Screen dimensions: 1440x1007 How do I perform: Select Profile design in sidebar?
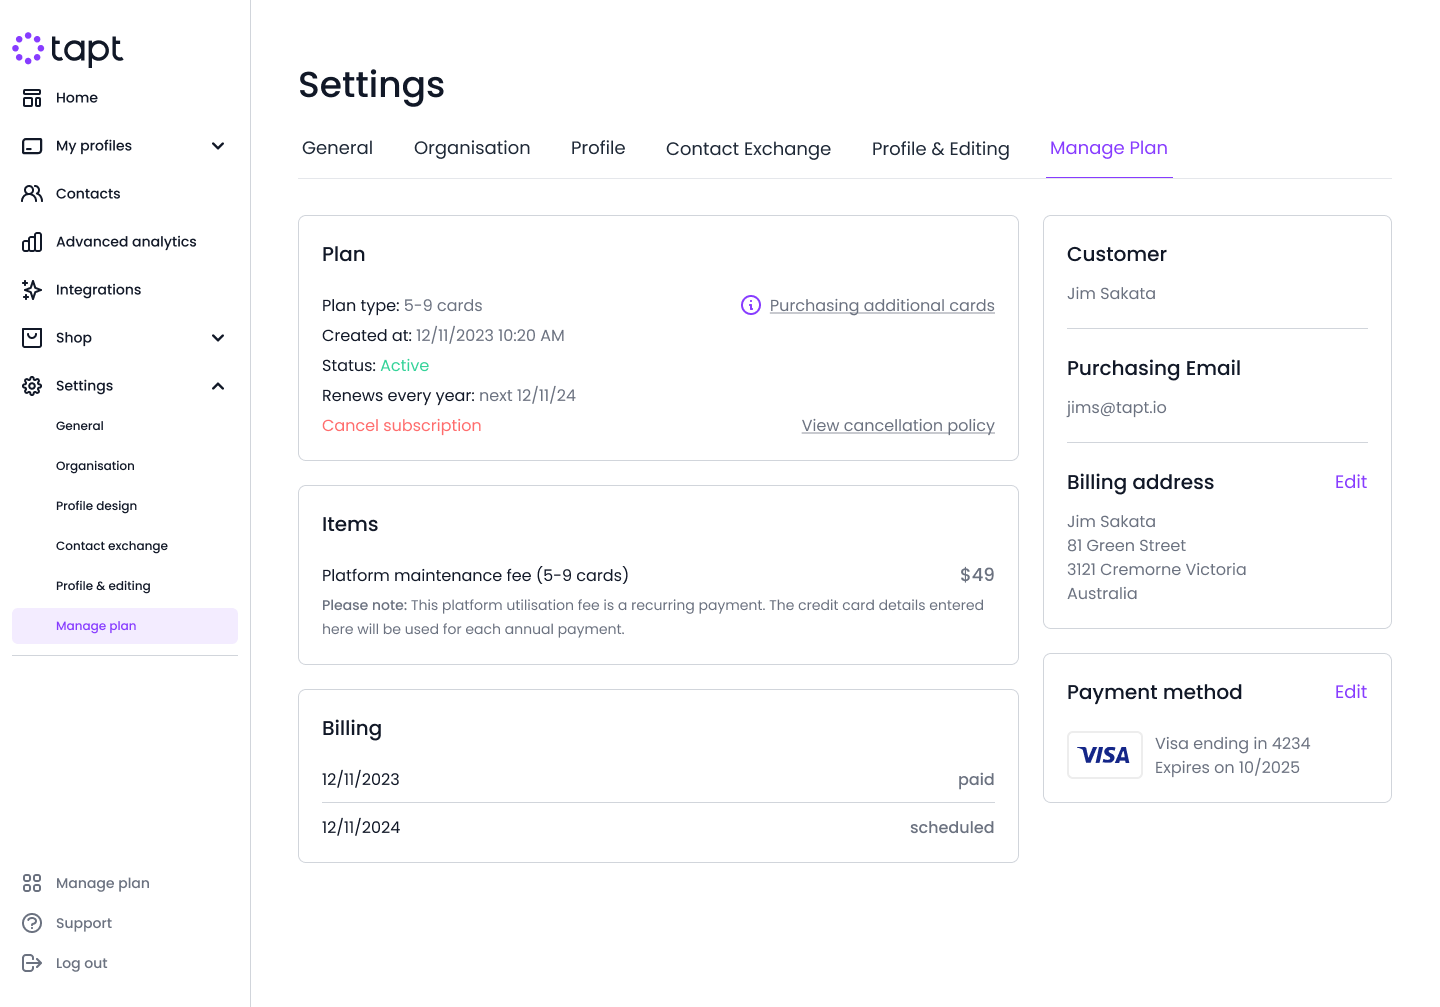tap(96, 506)
